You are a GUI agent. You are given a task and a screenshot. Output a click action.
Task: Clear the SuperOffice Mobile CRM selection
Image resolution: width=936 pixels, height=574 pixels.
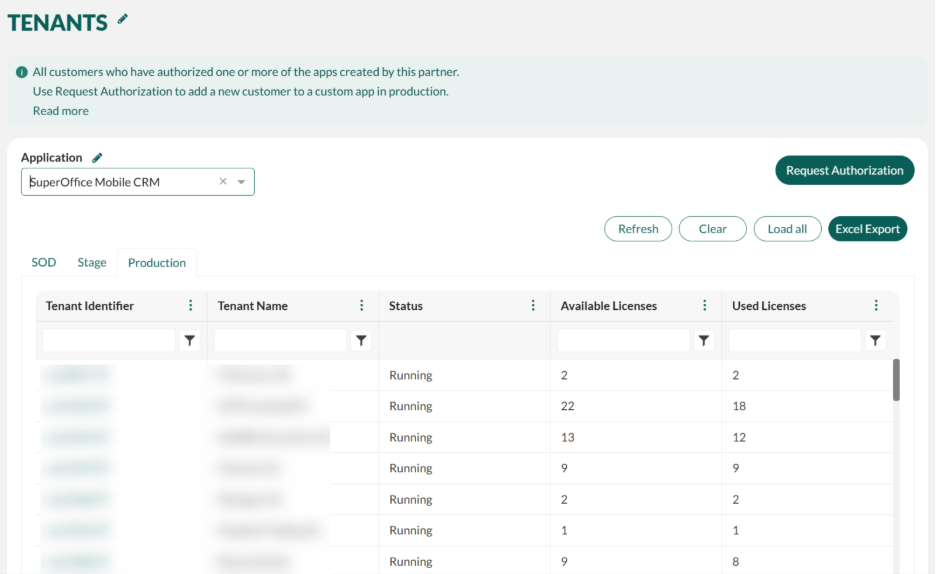(223, 182)
